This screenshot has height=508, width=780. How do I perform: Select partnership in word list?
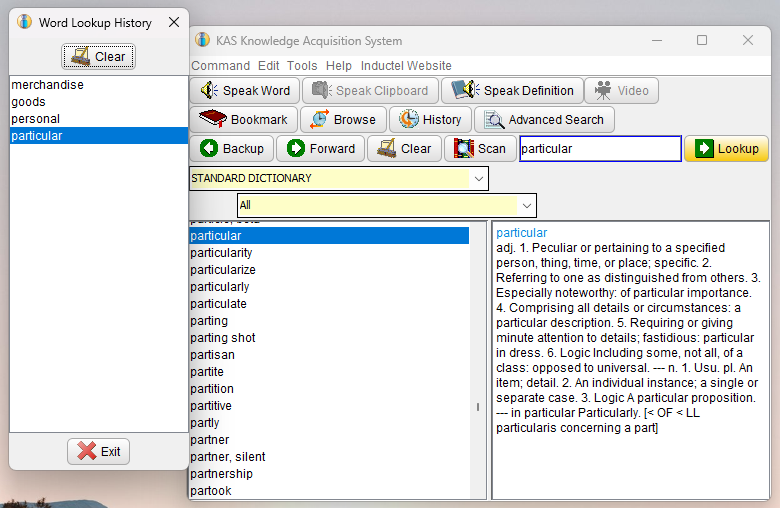(329, 473)
